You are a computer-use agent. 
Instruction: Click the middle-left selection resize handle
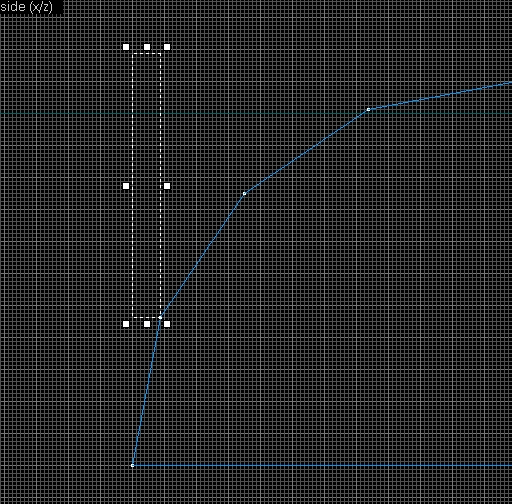coord(126,186)
